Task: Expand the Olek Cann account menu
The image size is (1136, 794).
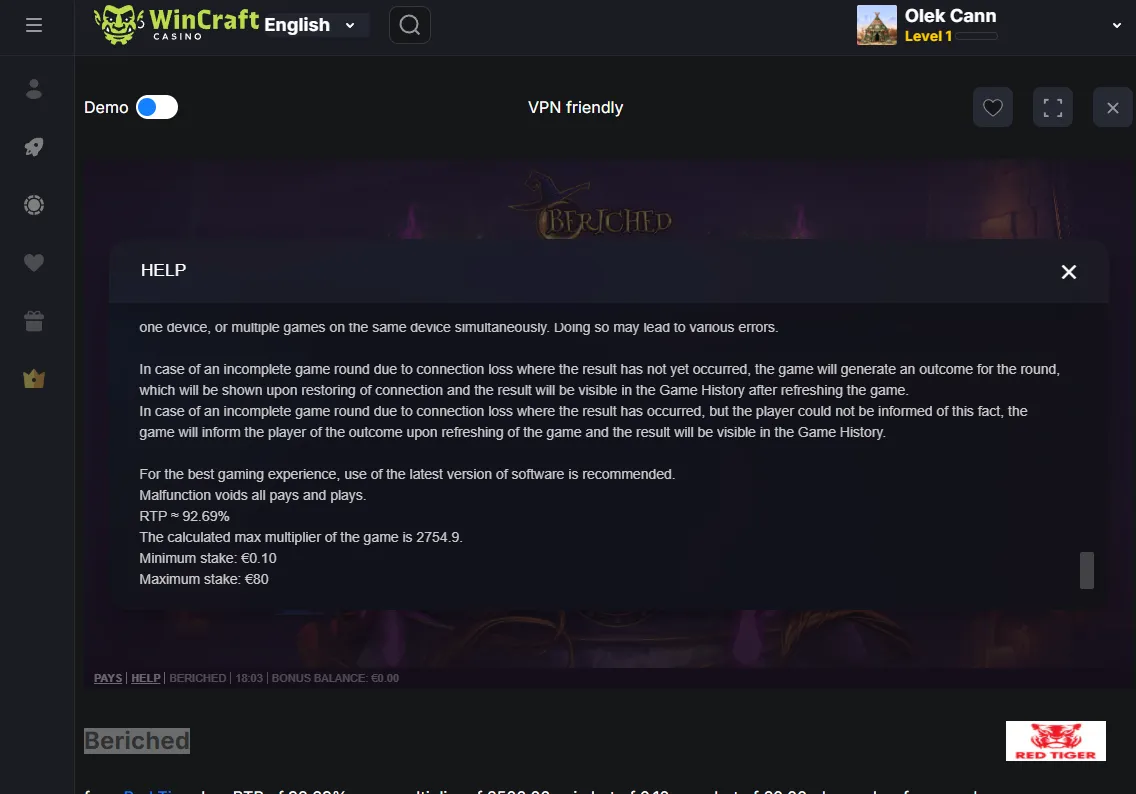Action: pyautogui.click(x=1116, y=25)
